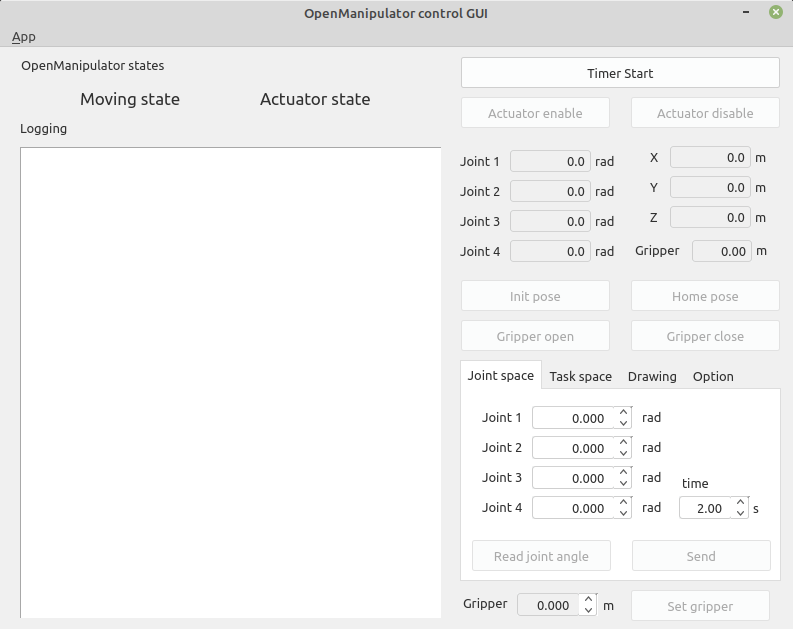The height and width of the screenshot is (629, 793).
Task: Increase Joint 1 value with up arrow
Action: 624,412
